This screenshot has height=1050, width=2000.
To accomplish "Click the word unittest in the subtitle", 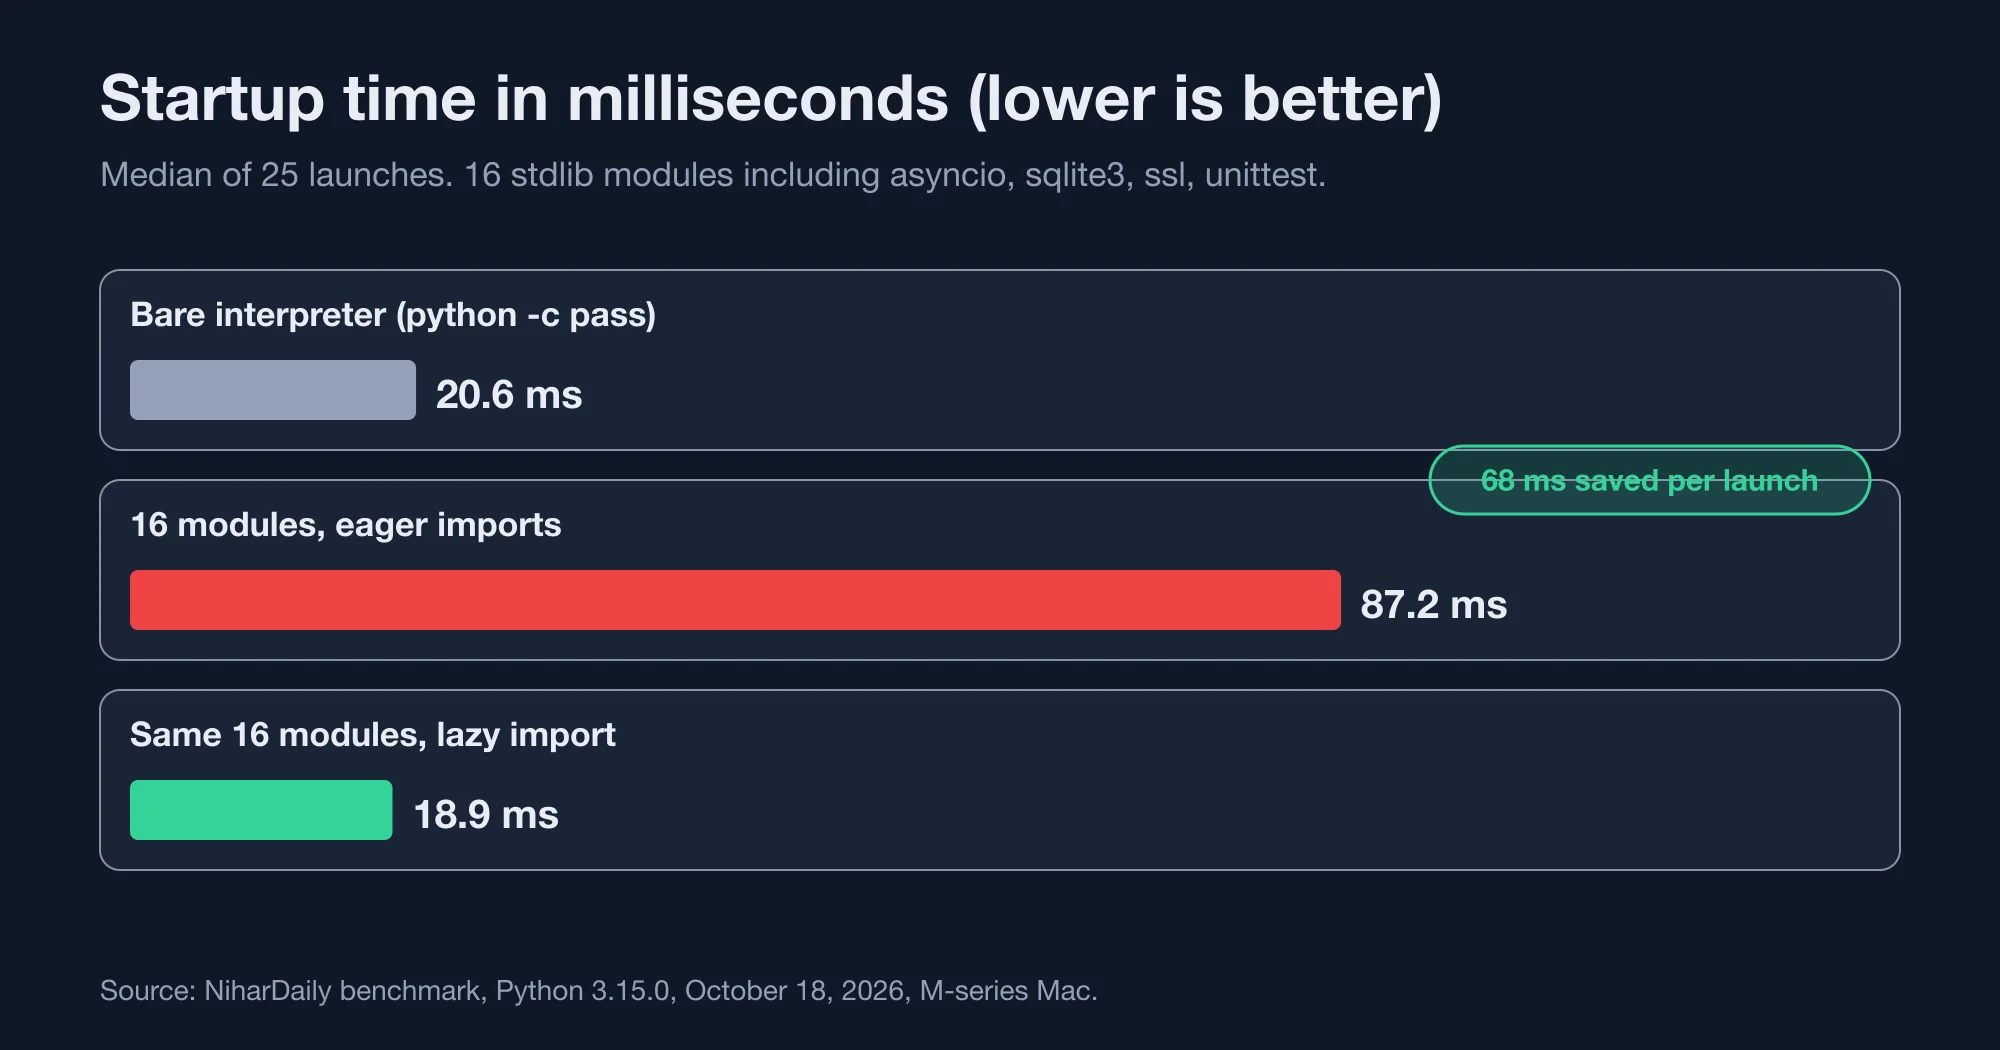I will pyautogui.click(x=1265, y=175).
